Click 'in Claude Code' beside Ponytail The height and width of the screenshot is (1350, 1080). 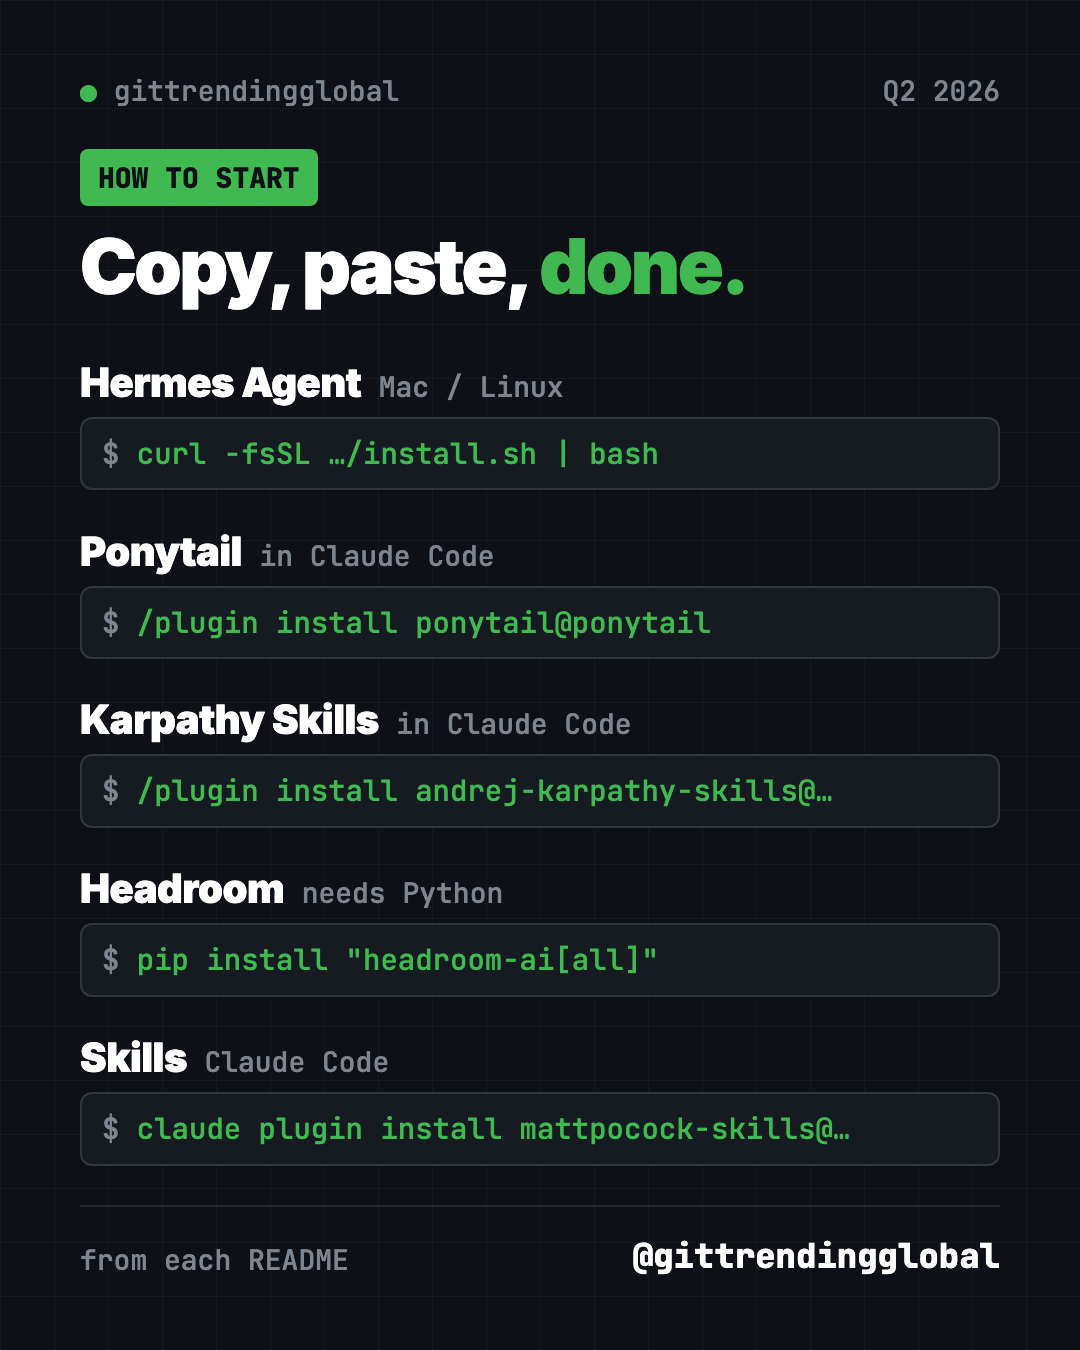(x=377, y=557)
